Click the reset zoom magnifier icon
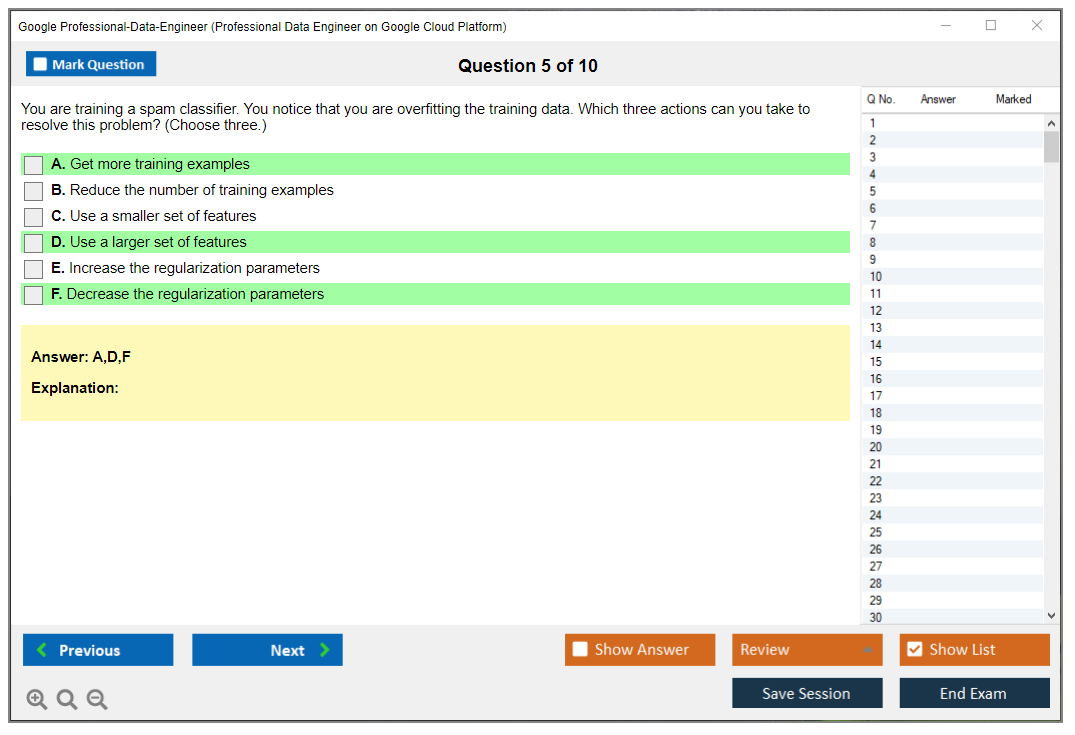Viewport: 1075px width, 735px height. pyautogui.click(x=67, y=700)
